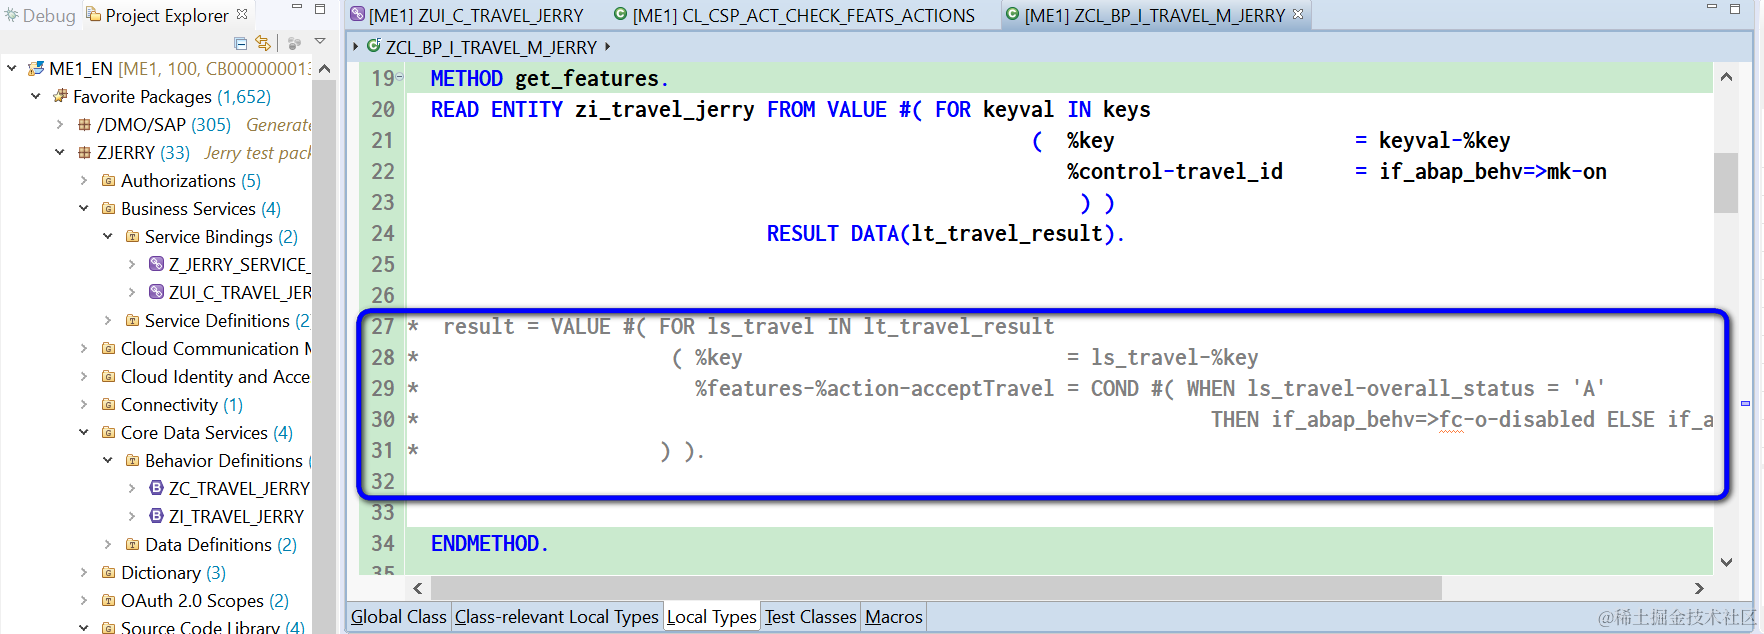Expand the Service Definitions folder

[x=108, y=321]
